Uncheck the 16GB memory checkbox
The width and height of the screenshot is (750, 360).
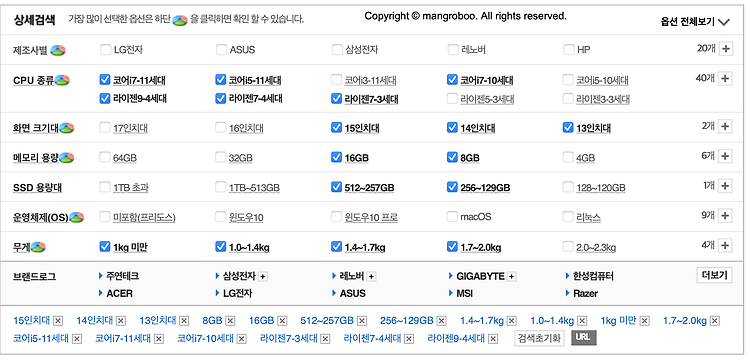coord(337,157)
